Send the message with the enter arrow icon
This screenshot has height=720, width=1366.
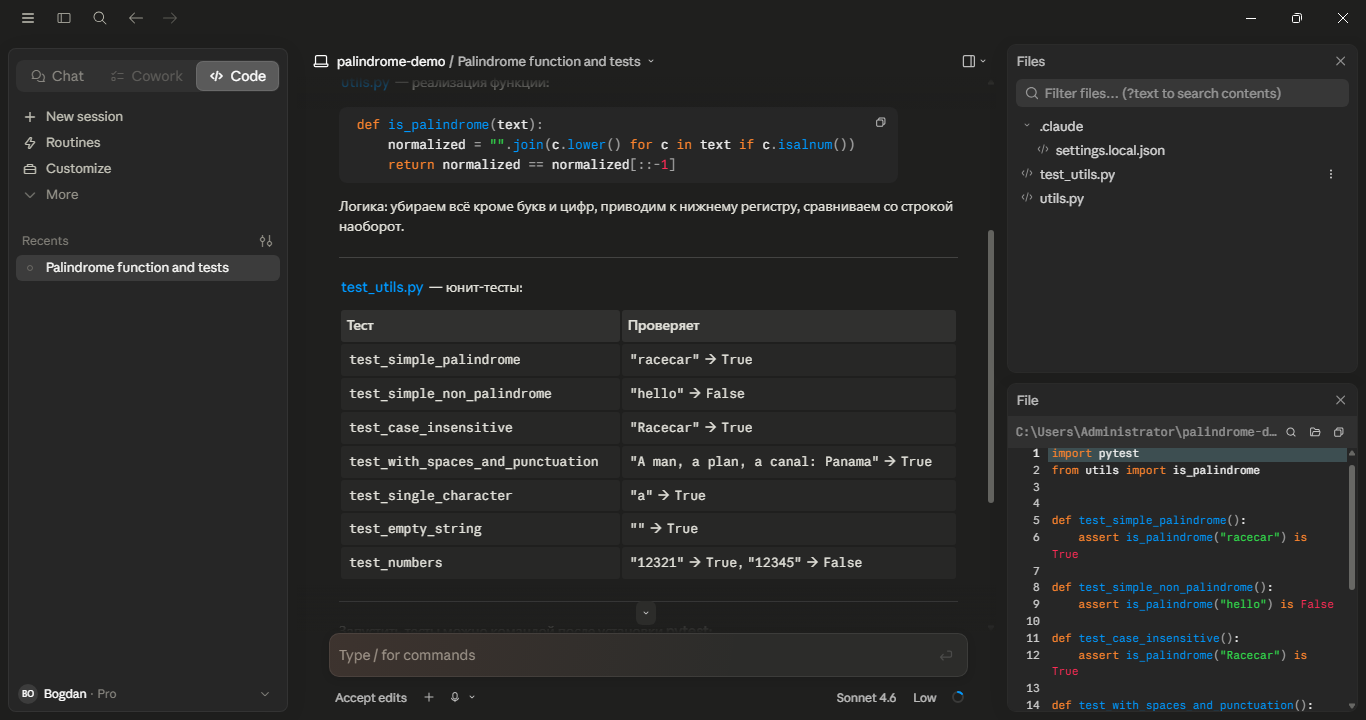tap(945, 656)
